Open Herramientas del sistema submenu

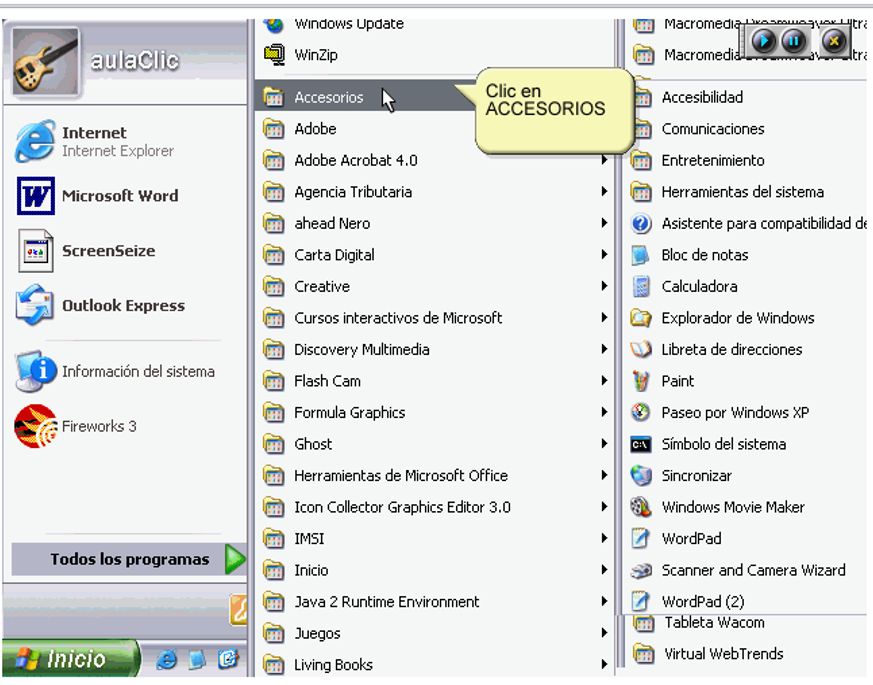tap(747, 192)
